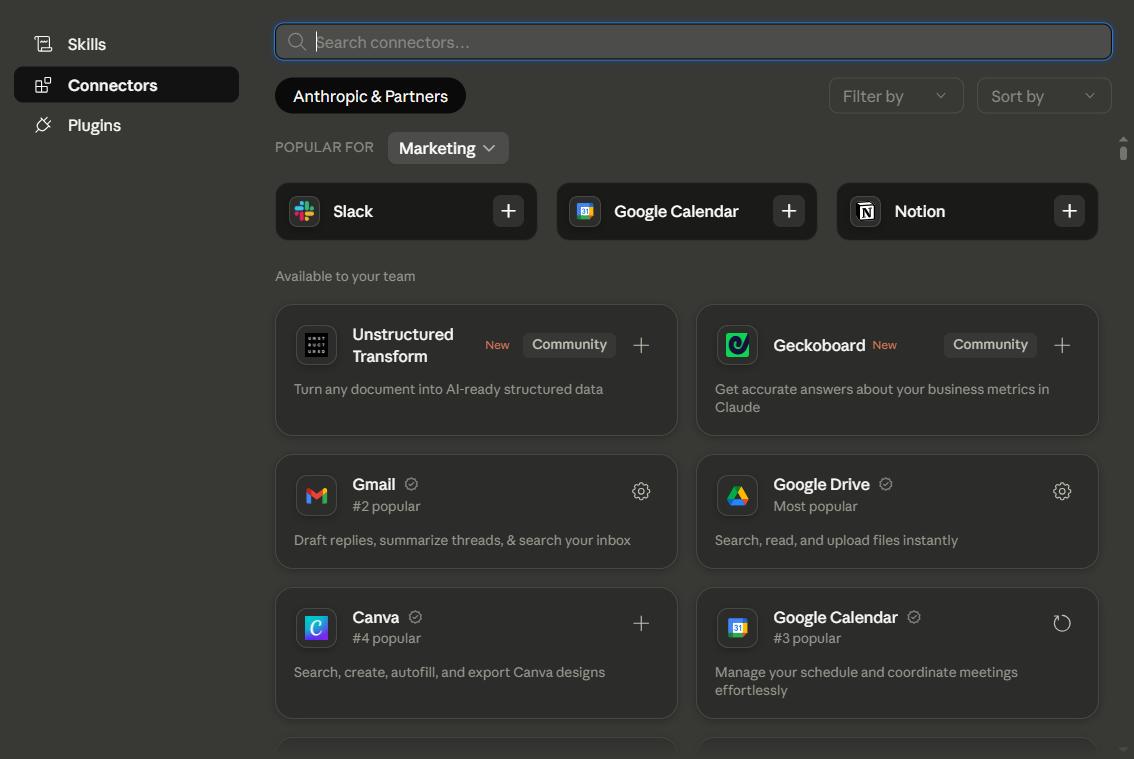This screenshot has width=1134, height=759.
Task: Click 'Search, create, autofill' Canva description
Action: tap(449, 672)
